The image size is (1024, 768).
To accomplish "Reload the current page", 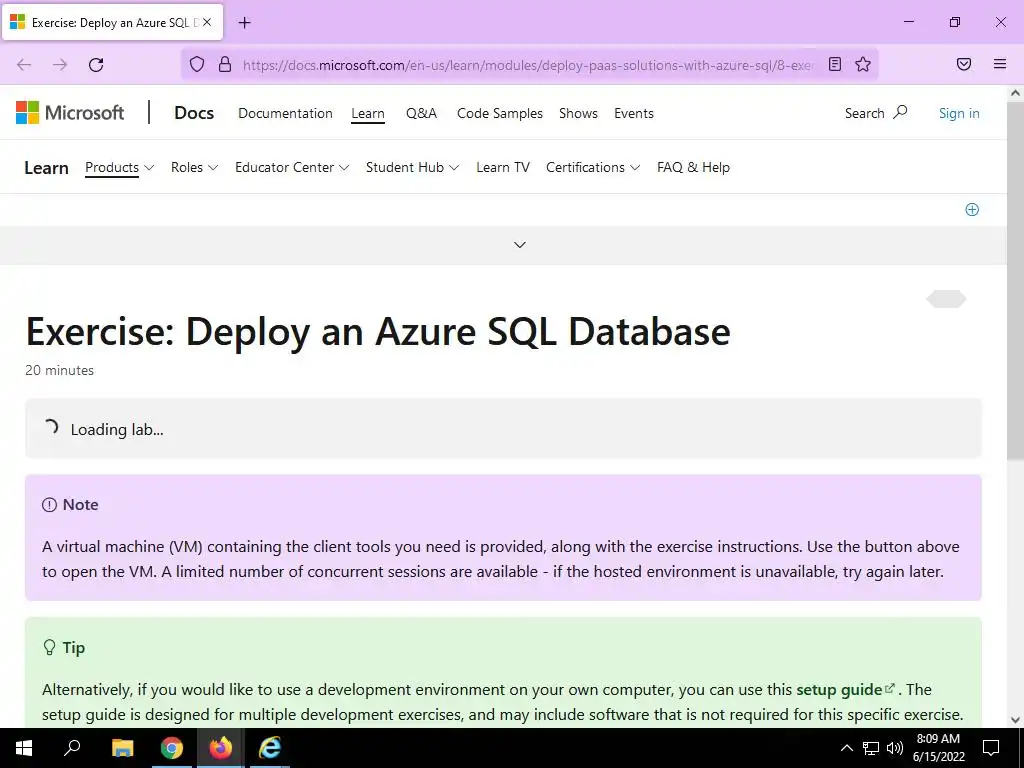I will [x=96, y=64].
